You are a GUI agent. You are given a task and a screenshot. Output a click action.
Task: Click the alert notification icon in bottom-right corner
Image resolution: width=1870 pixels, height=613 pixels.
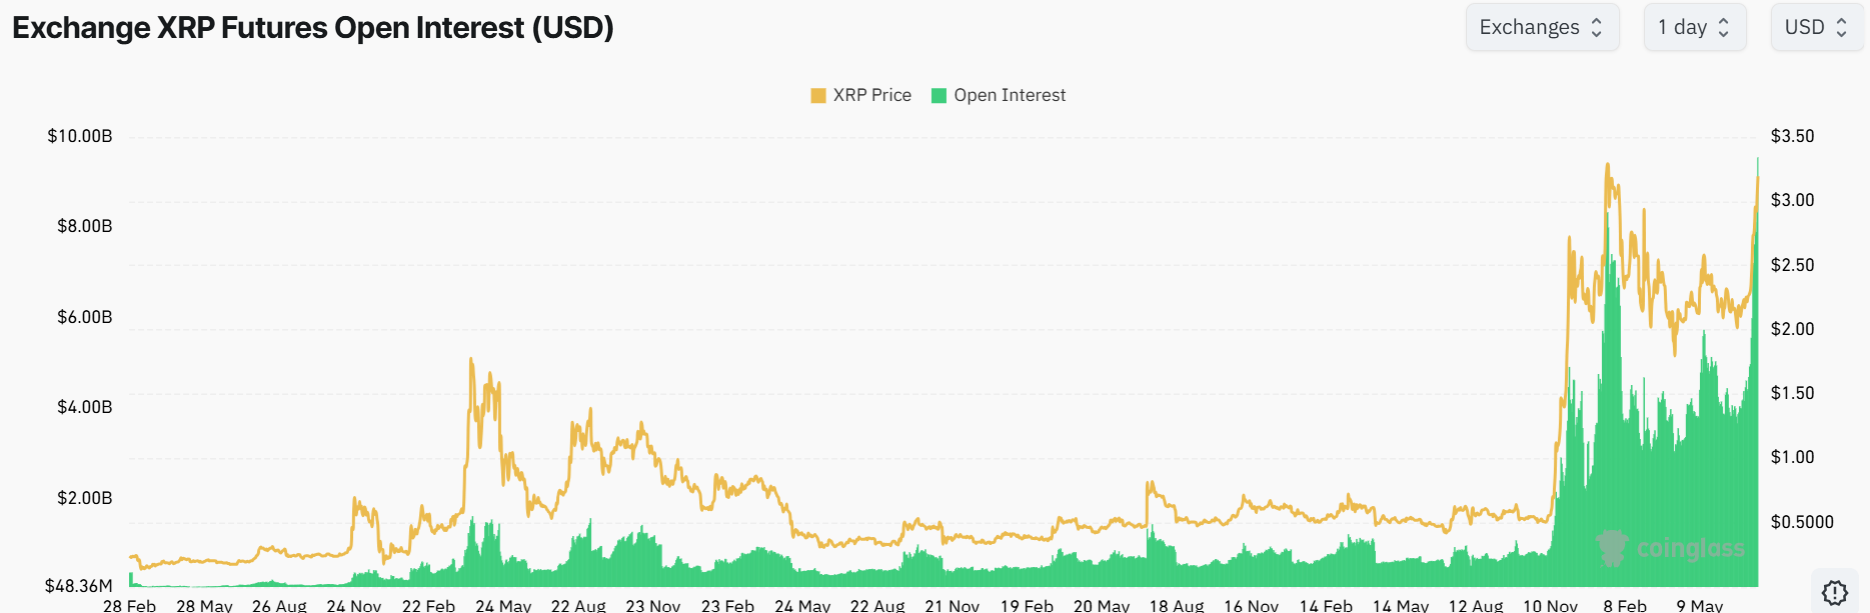tap(1834, 591)
